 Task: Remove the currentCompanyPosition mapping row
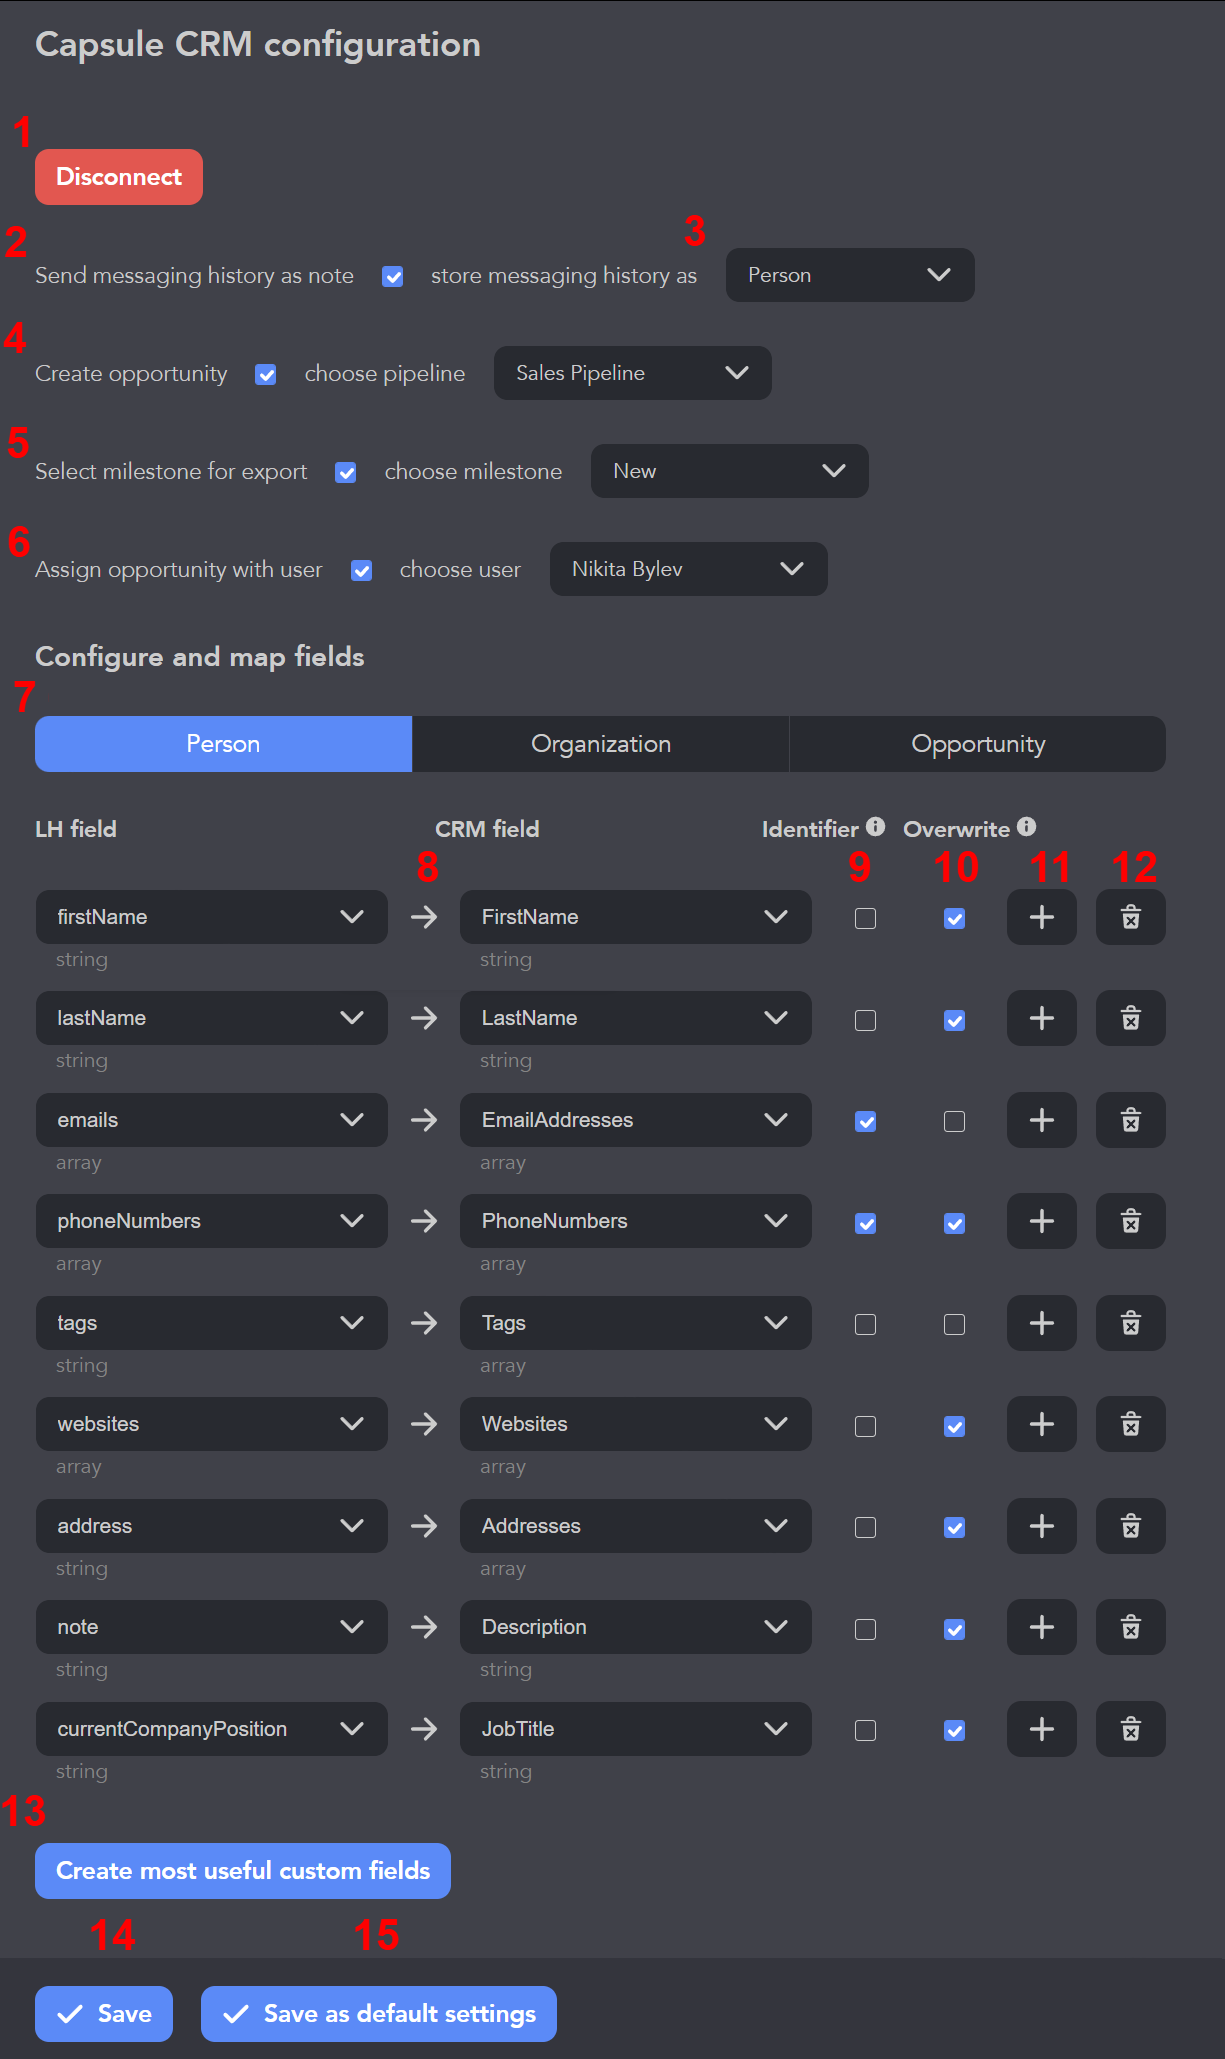click(1130, 1729)
